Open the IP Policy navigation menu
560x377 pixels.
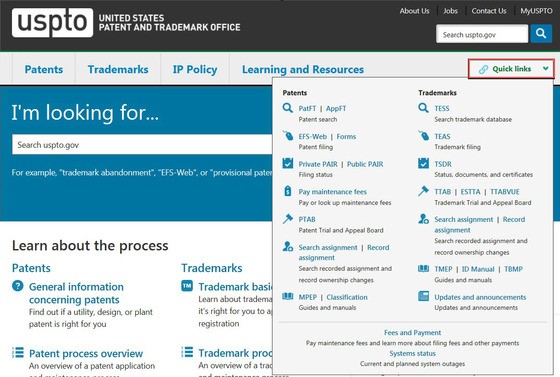[195, 70]
